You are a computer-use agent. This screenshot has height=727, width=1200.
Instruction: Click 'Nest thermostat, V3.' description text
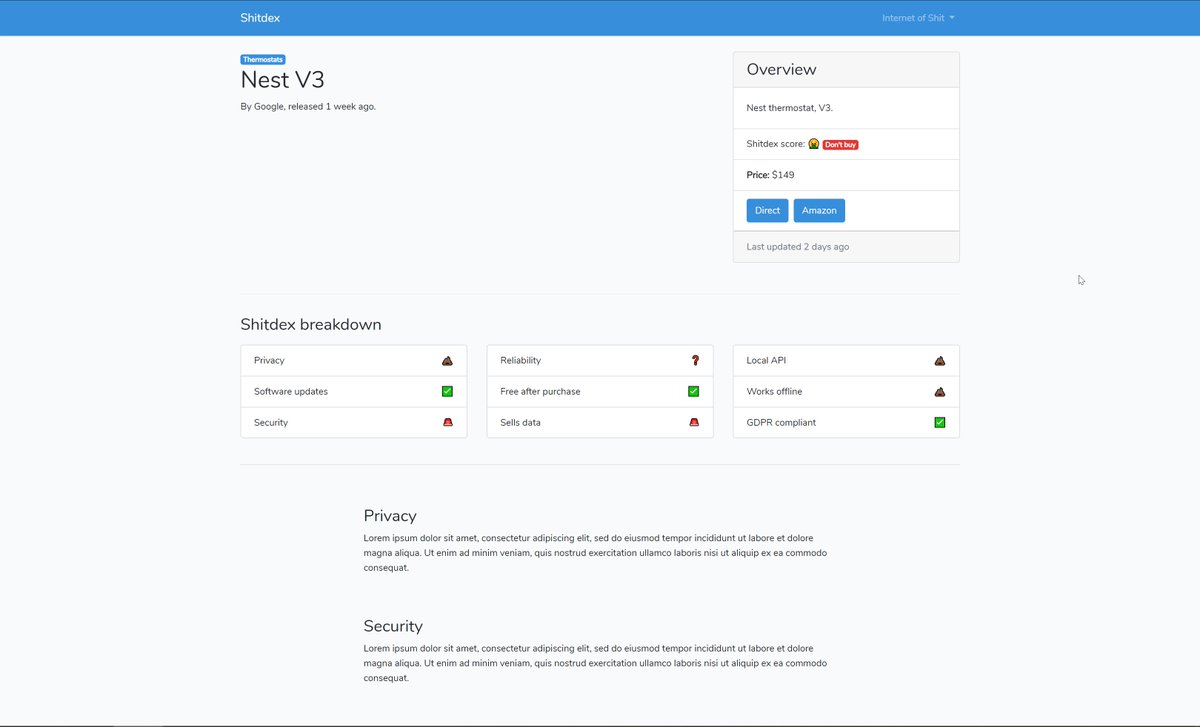[x=789, y=107]
